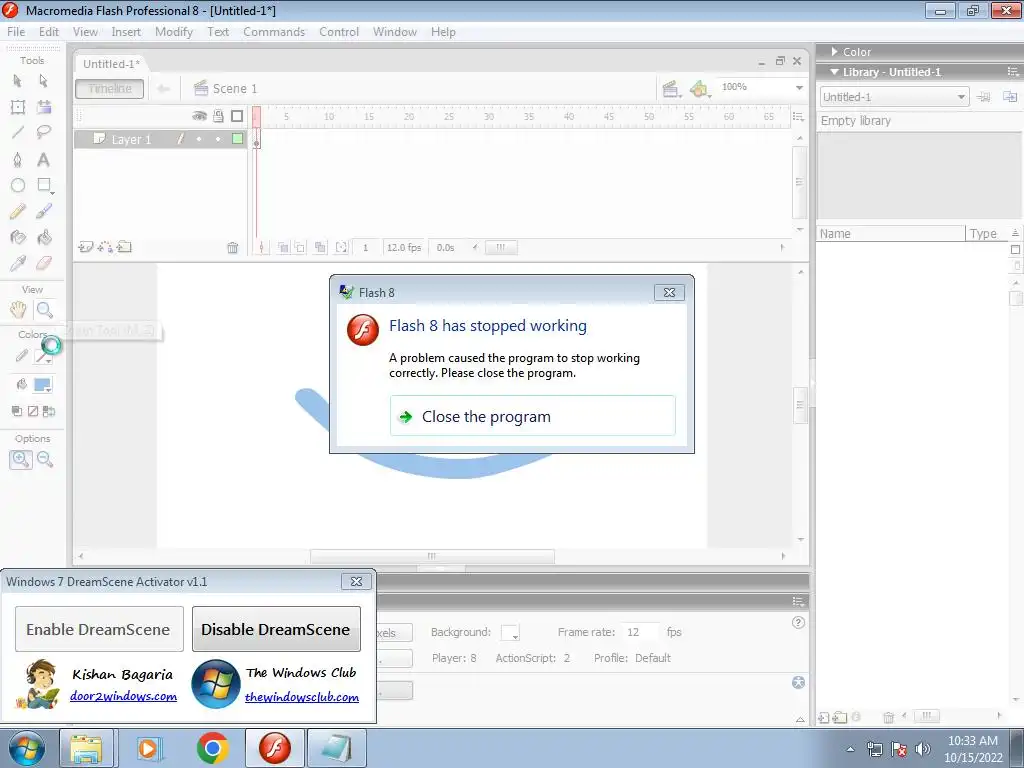Click Close the program

click(x=532, y=416)
